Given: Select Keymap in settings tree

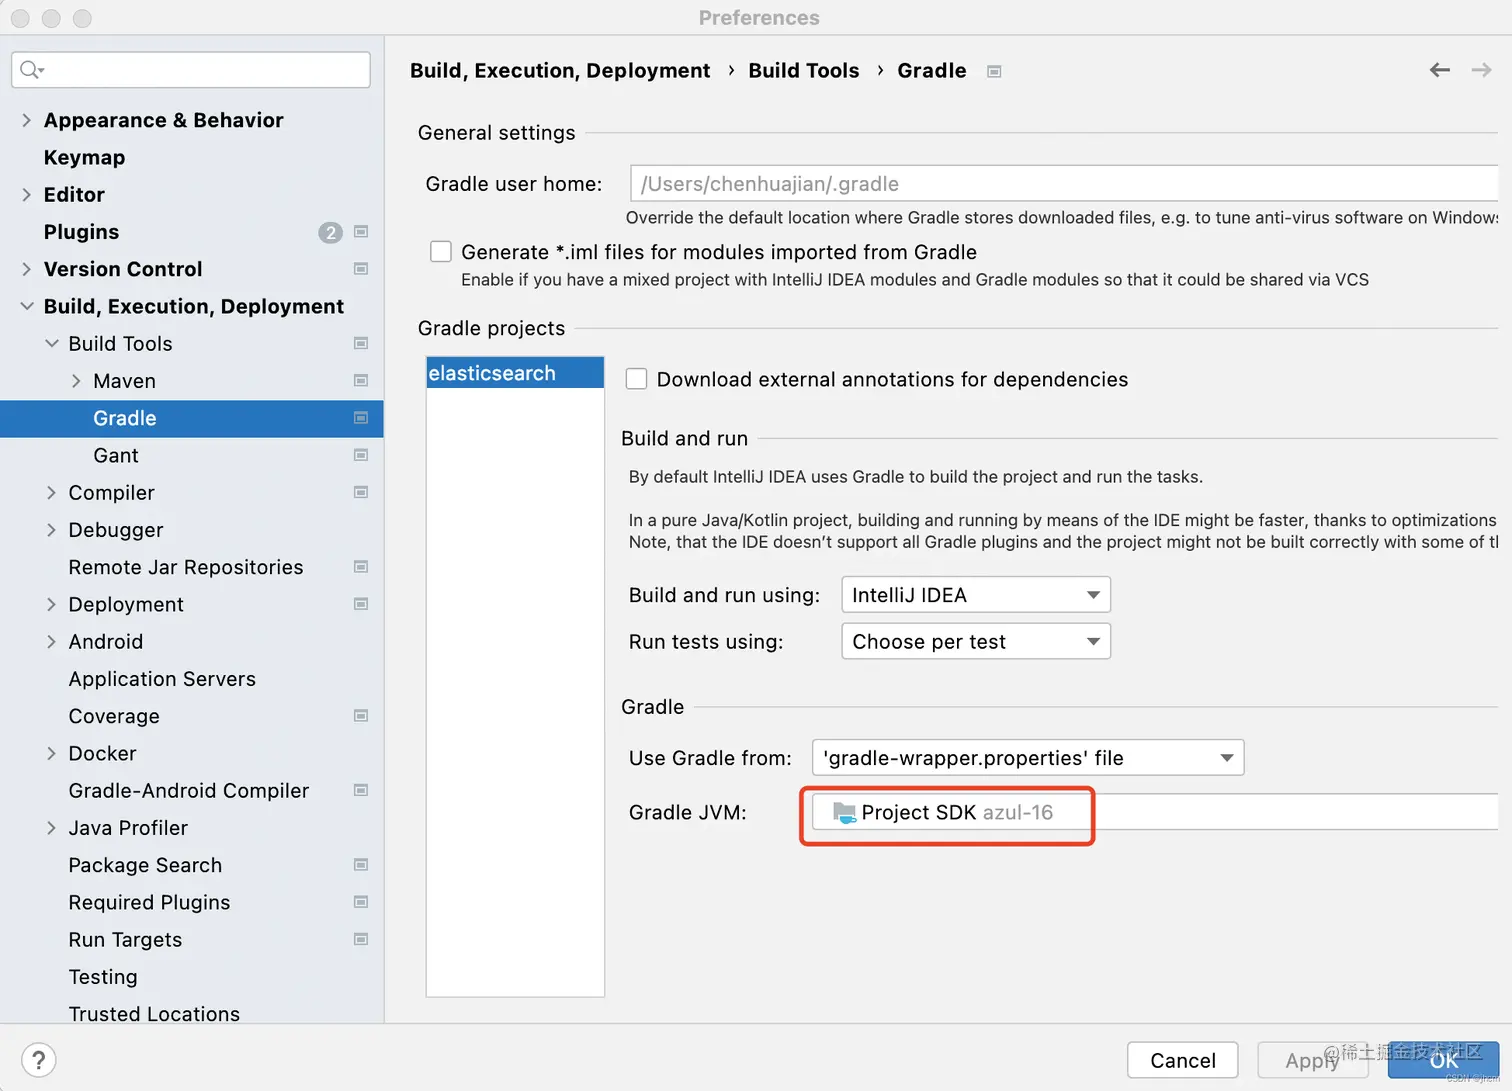Looking at the screenshot, I should click(84, 158).
